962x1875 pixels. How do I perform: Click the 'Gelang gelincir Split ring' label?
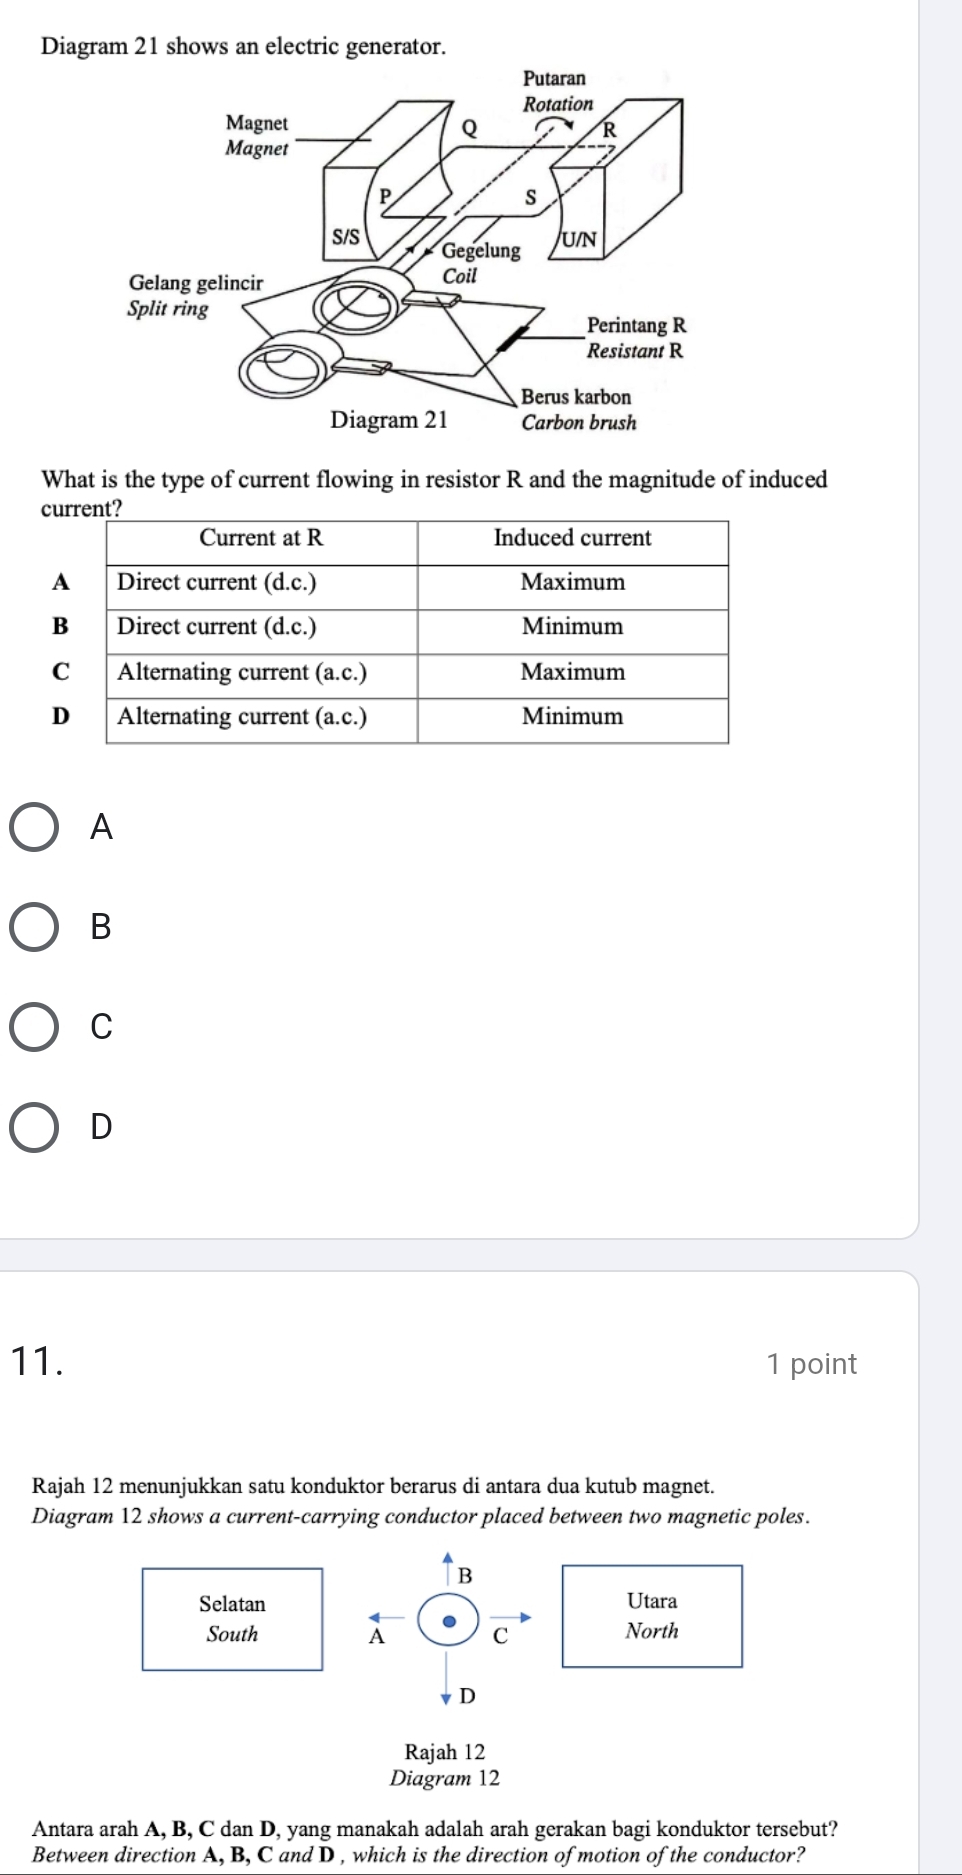(x=195, y=295)
